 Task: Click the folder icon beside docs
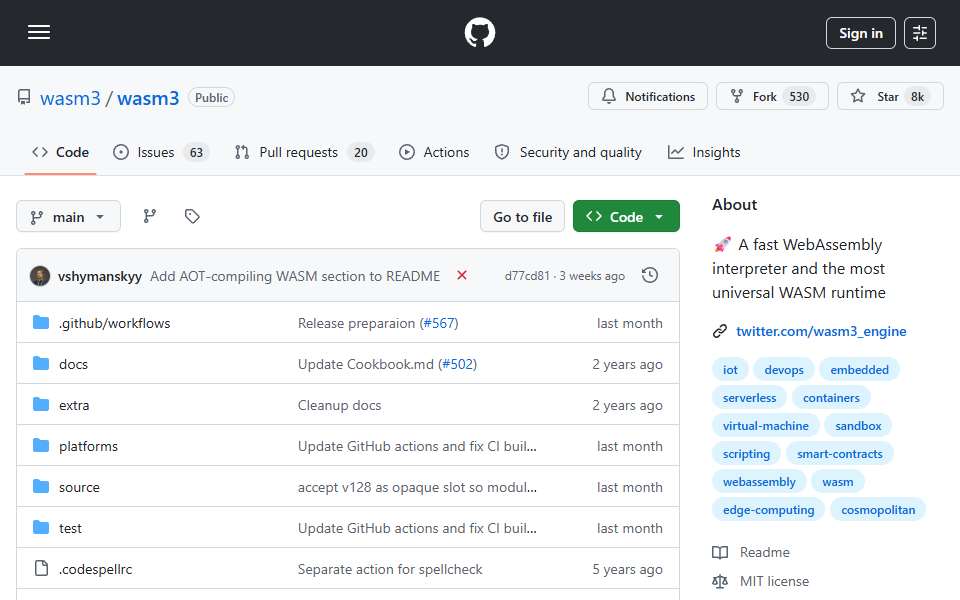[41, 364]
